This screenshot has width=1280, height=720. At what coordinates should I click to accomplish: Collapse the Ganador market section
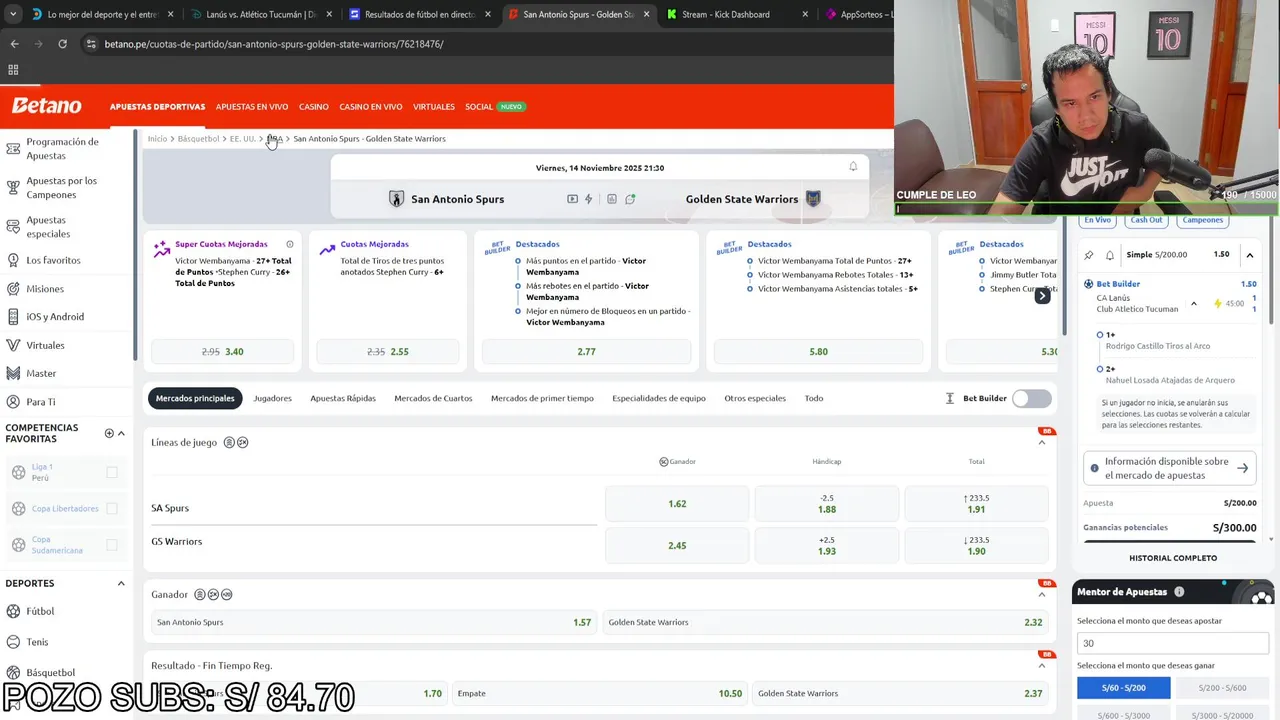click(x=1042, y=594)
